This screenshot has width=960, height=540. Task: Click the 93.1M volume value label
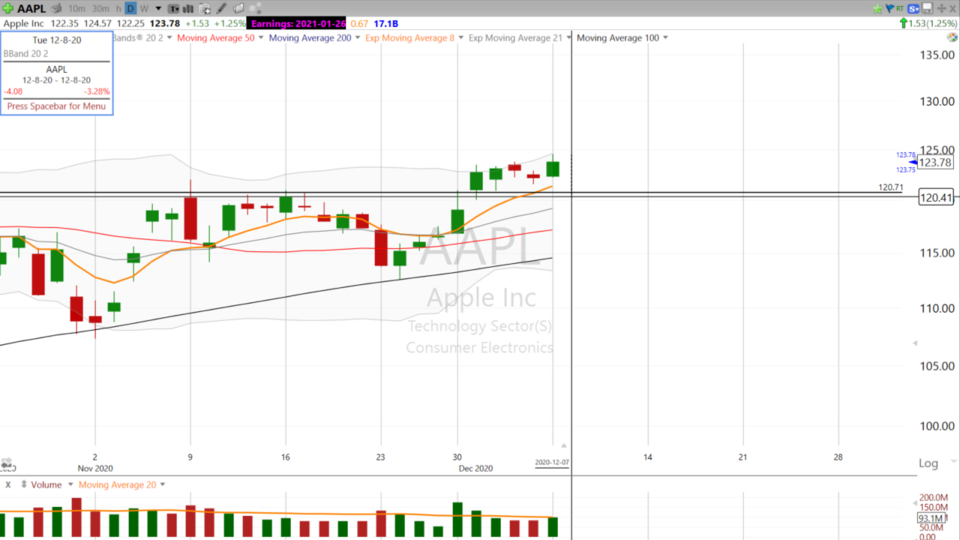pyautogui.click(x=931, y=519)
